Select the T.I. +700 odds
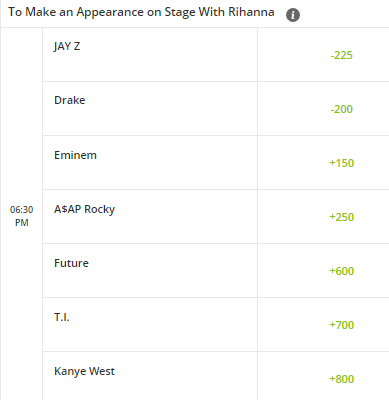This screenshot has height=400, width=389. tap(341, 325)
